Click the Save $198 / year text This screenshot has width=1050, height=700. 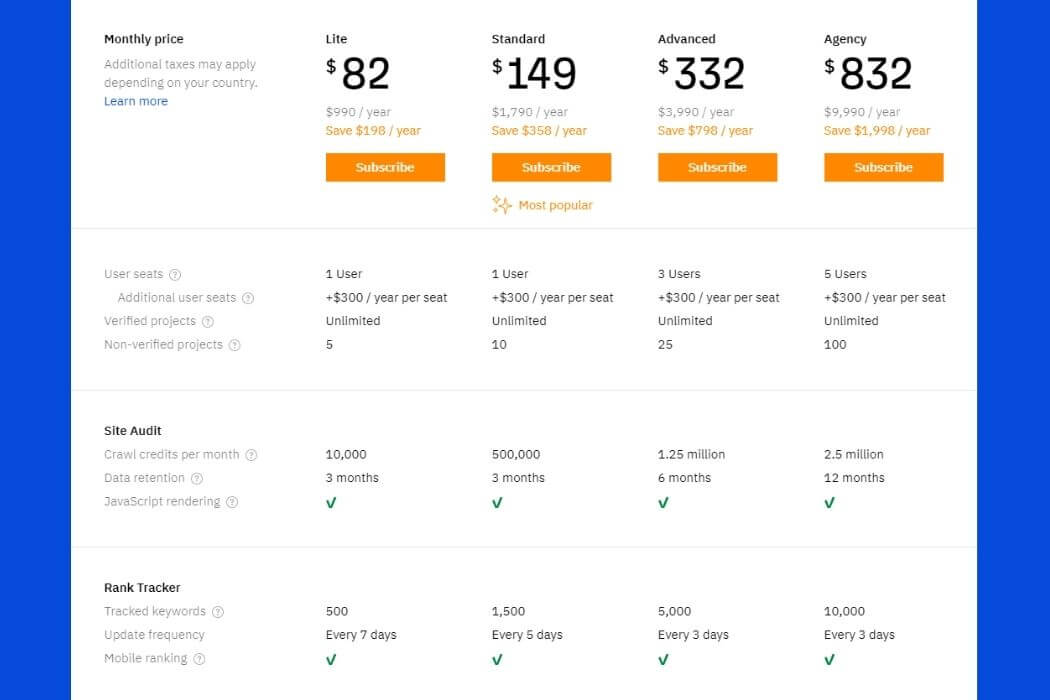tap(373, 131)
